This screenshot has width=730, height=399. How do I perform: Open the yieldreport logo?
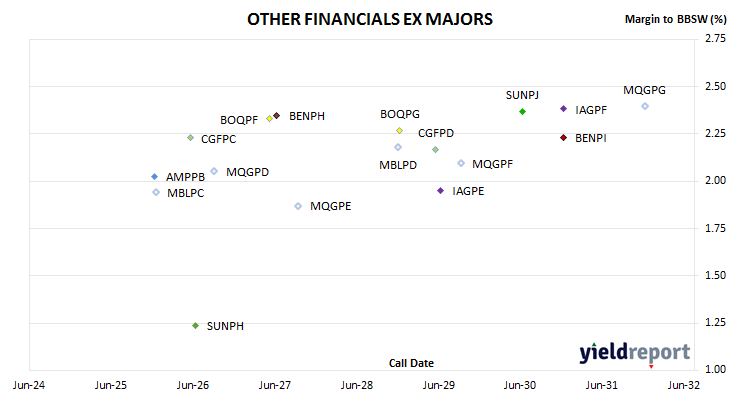point(635,352)
